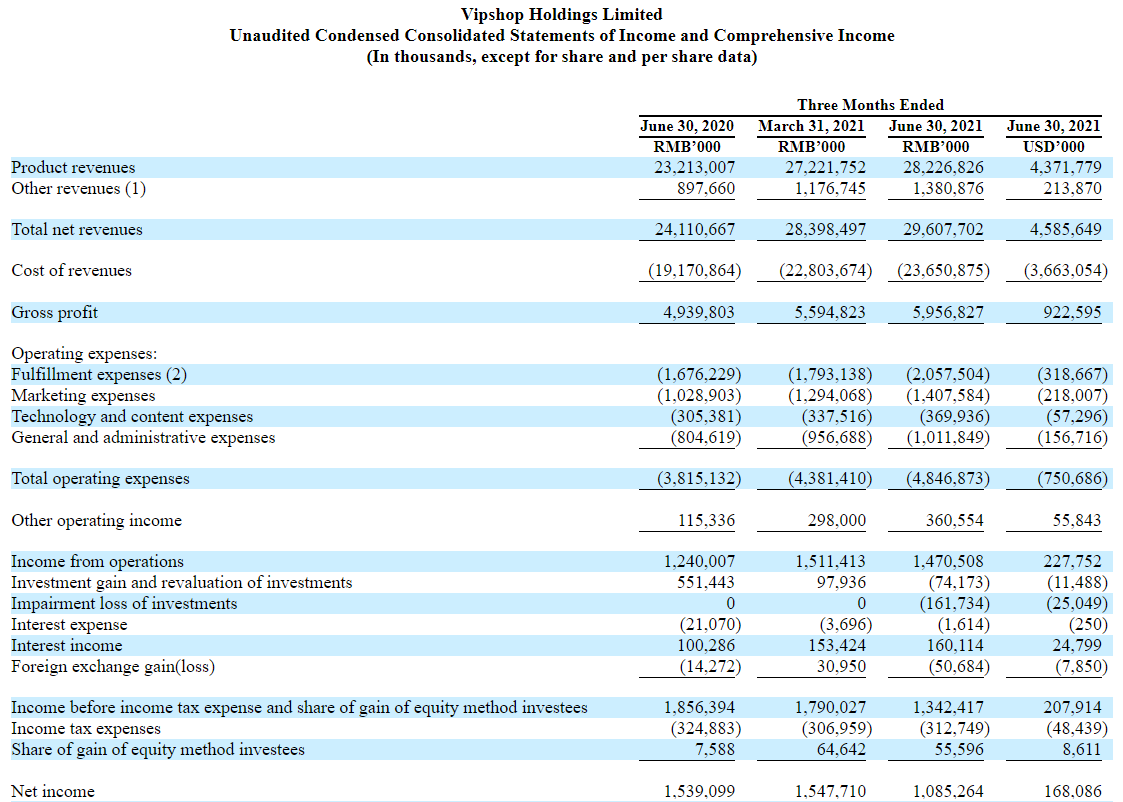Click the 'March 31, 2021' column header

(x=811, y=126)
